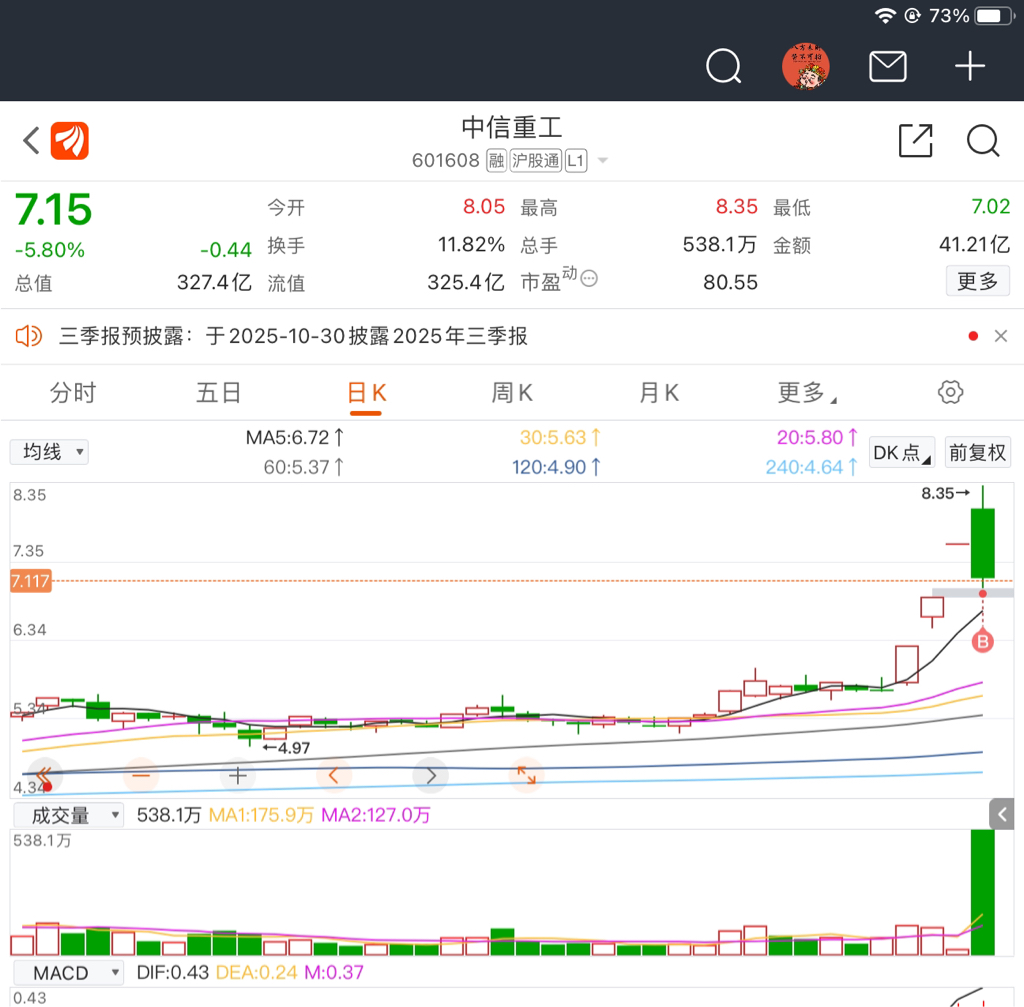This screenshot has width=1024, height=1007.
Task: Tap the DIF:0.43 MACD value
Action: tap(172, 973)
